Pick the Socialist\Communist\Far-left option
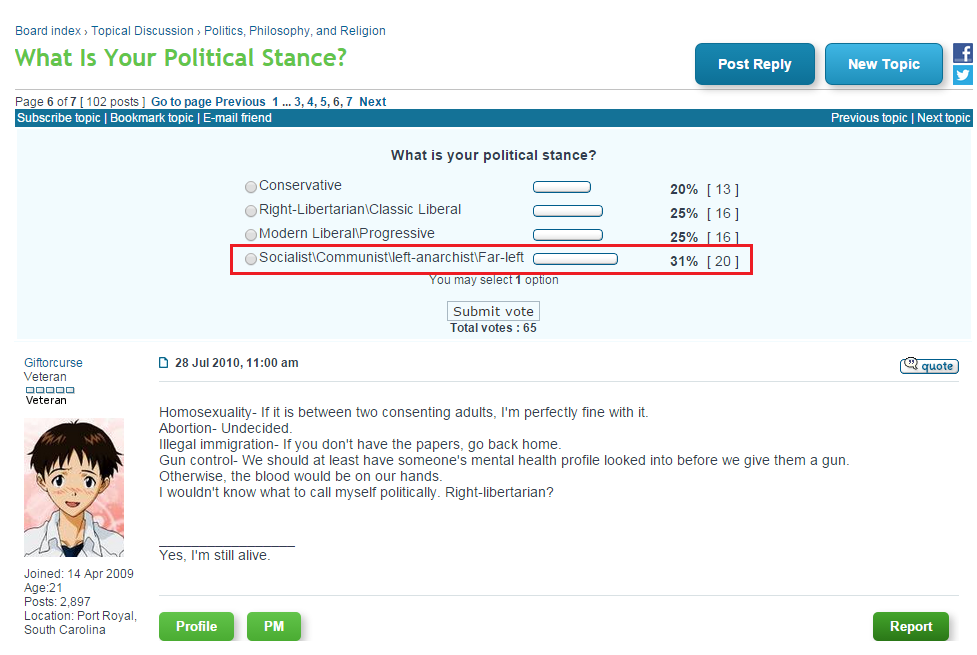 (251, 259)
